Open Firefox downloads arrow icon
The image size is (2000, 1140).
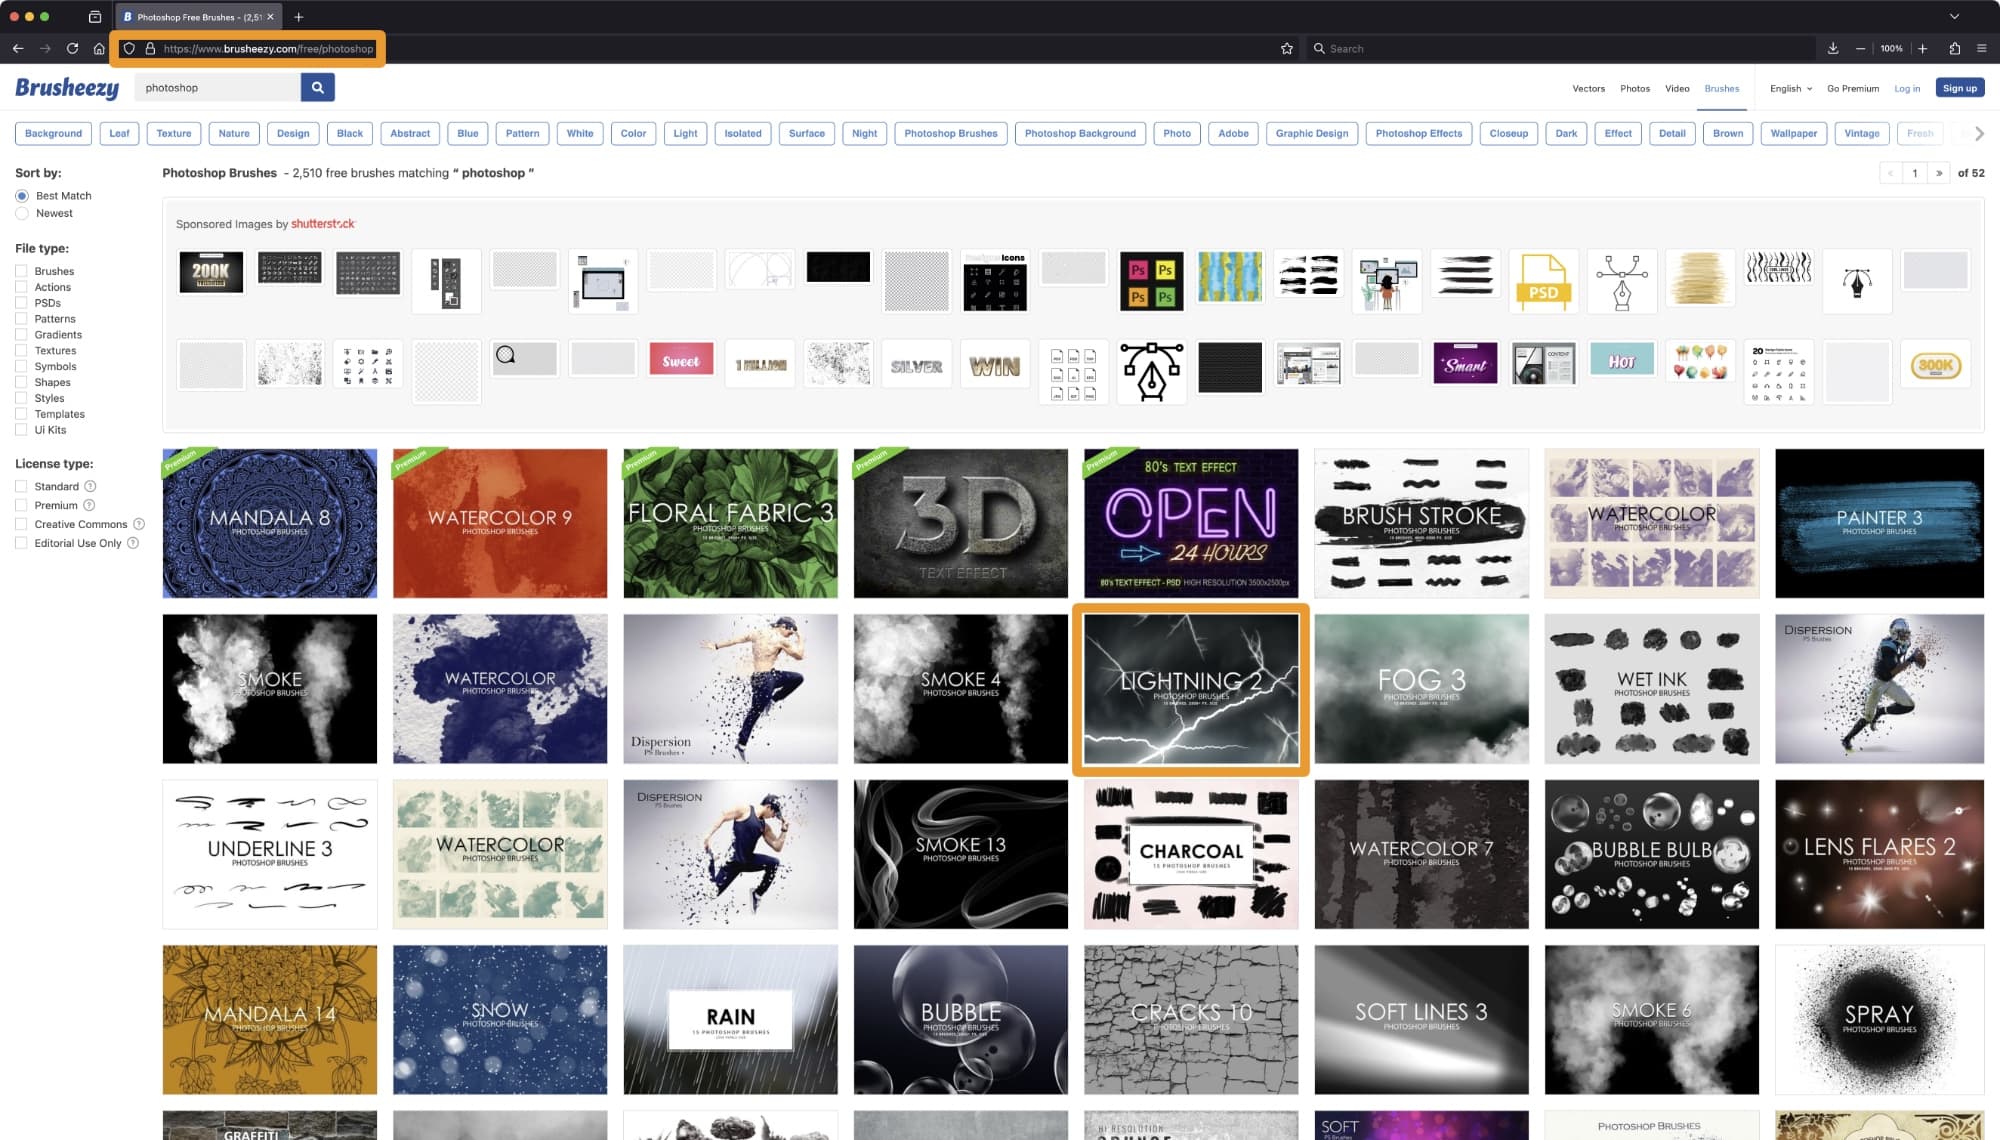pos(1832,48)
